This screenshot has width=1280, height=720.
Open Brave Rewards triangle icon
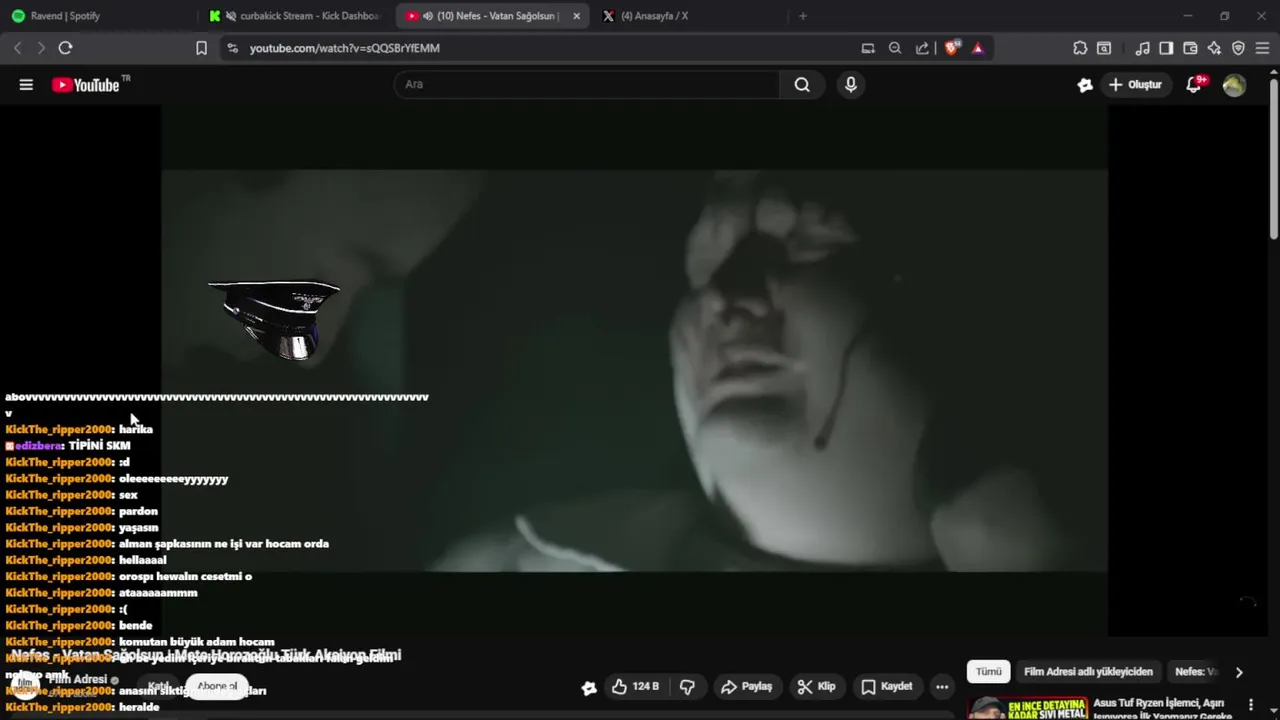pos(978,48)
